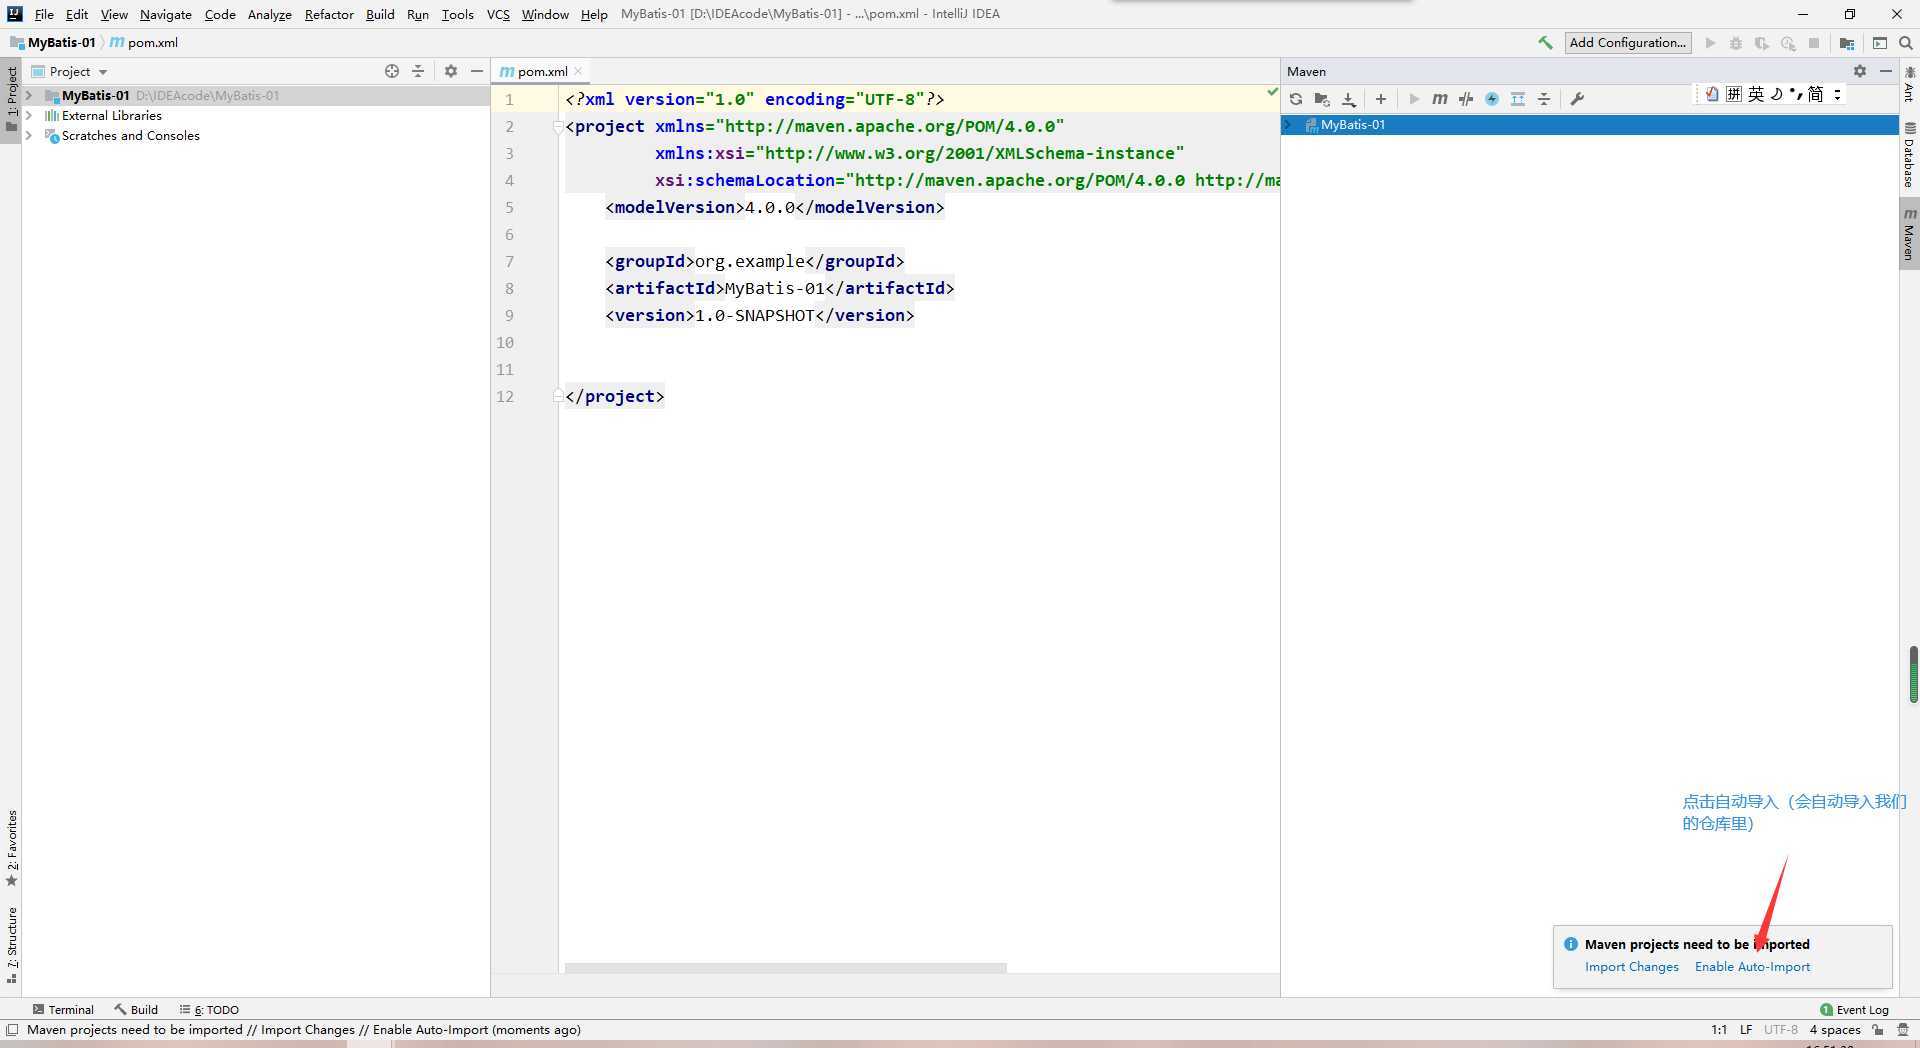Image resolution: width=1920 pixels, height=1048 pixels.
Task: Change line separator LF
Action: pyautogui.click(x=1745, y=1030)
